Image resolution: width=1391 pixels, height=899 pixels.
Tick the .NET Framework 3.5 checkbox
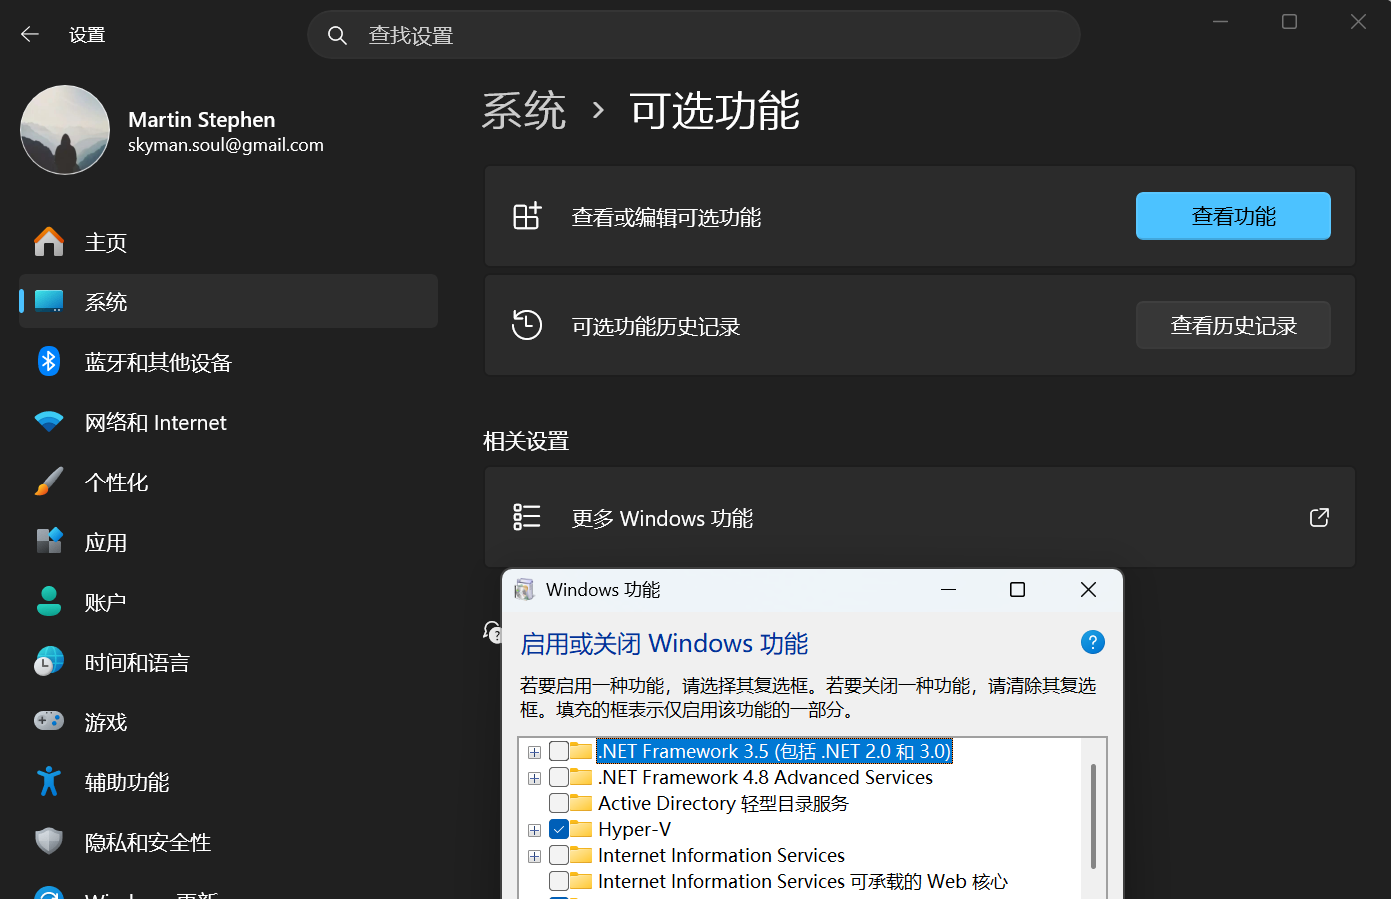pyautogui.click(x=559, y=751)
